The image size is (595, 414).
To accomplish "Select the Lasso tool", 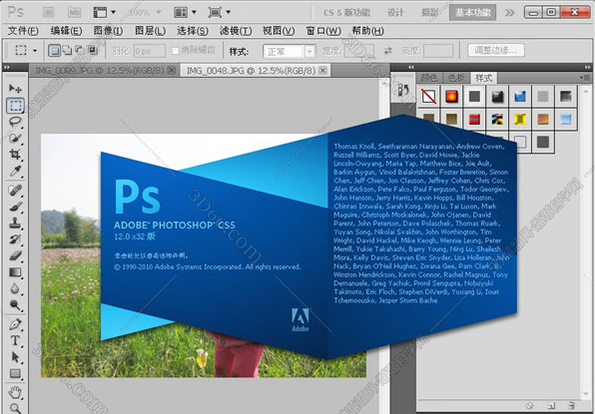I will click(15, 122).
